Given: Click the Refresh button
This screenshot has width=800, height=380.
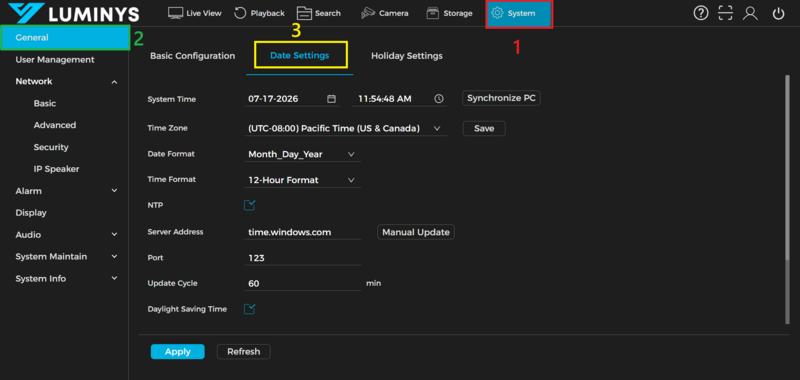Looking at the screenshot, I should coord(243,351).
